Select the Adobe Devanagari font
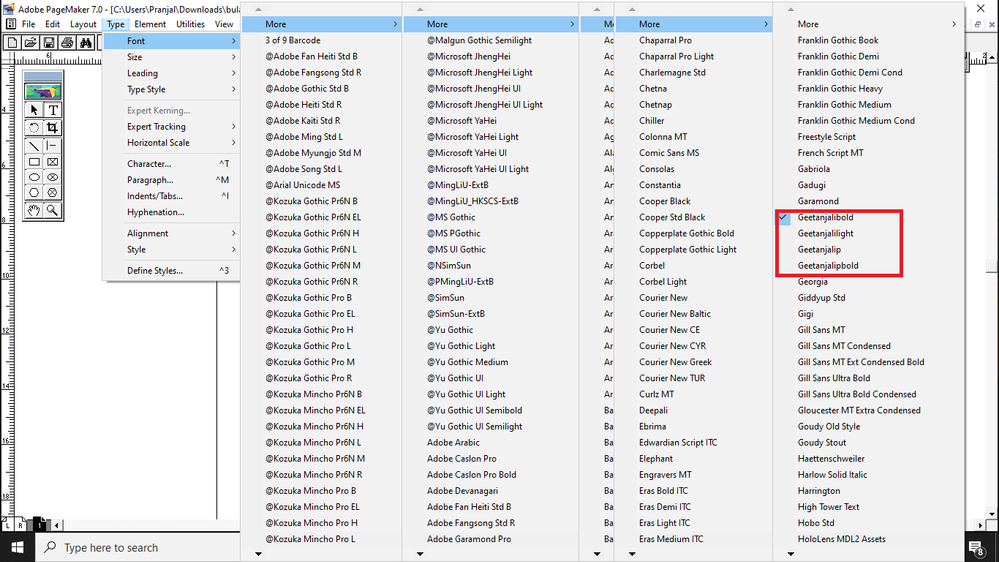999x562 pixels. (x=463, y=491)
